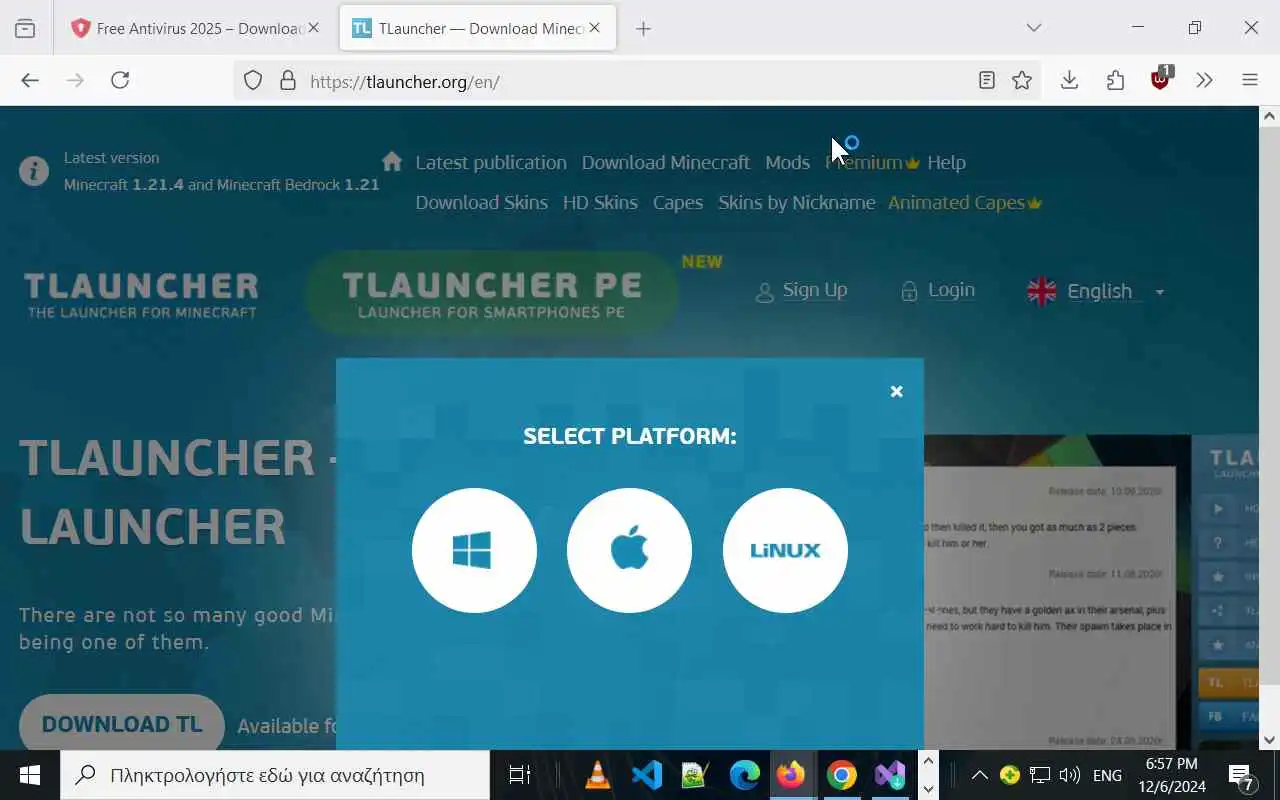Close the Select Platform dialog
Image resolution: width=1280 pixels, height=800 pixels.
point(897,392)
